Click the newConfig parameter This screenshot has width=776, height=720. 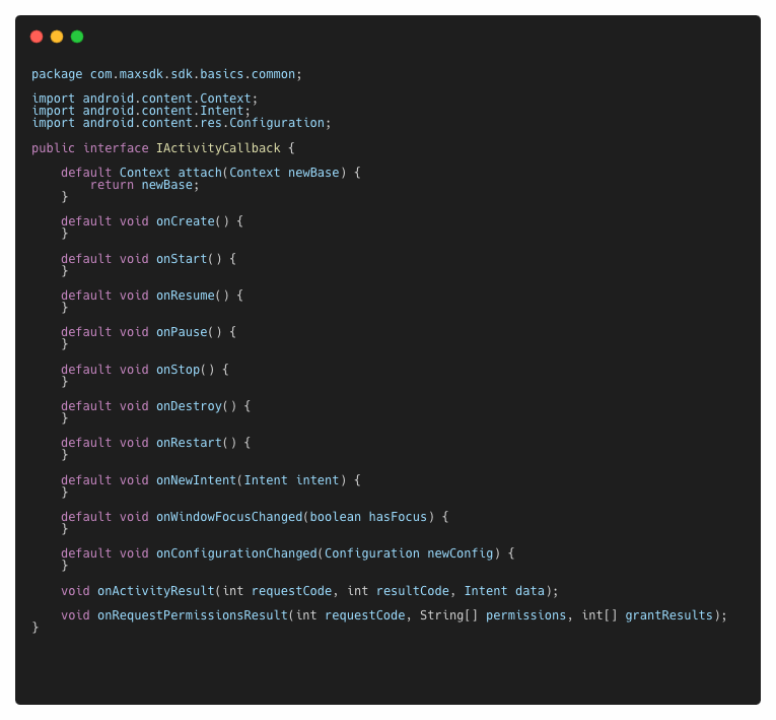460,554
